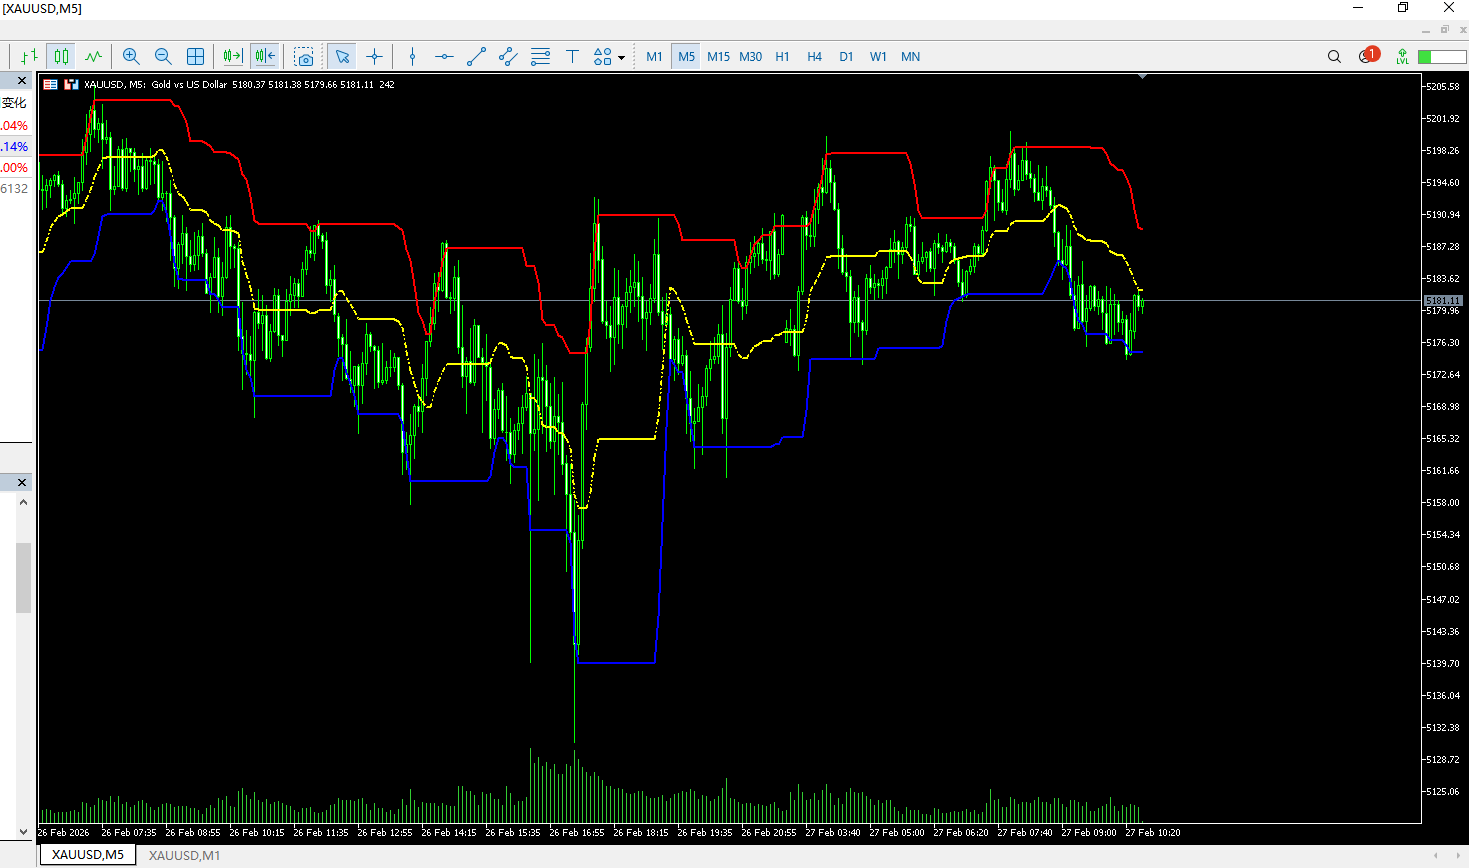Screen dimensions: 1469x868
Task: Select the Fibonacci retracement tool
Action: [x=540, y=57]
